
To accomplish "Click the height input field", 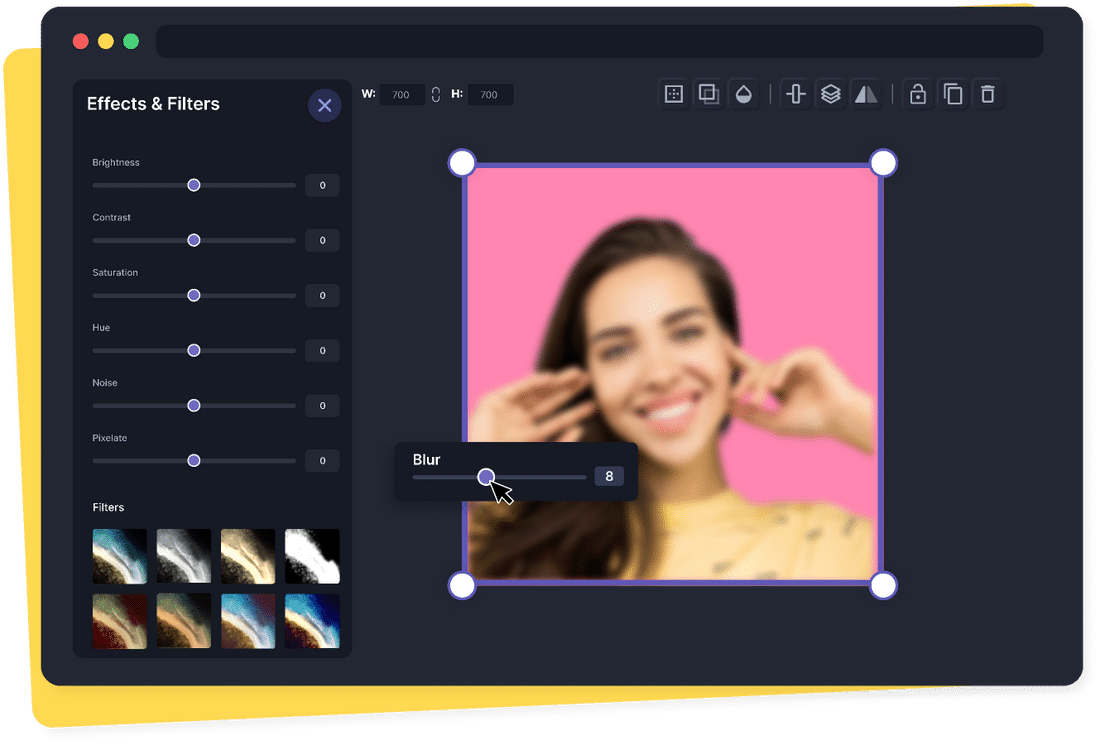I will 489,95.
